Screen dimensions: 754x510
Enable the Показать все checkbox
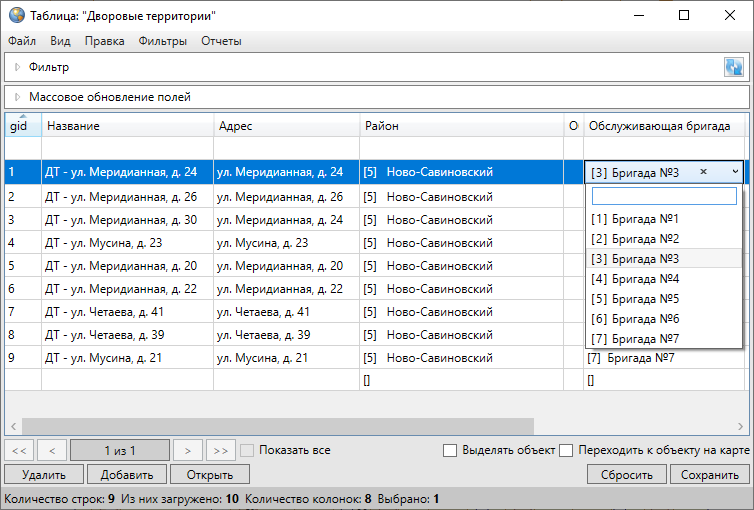tap(247, 450)
